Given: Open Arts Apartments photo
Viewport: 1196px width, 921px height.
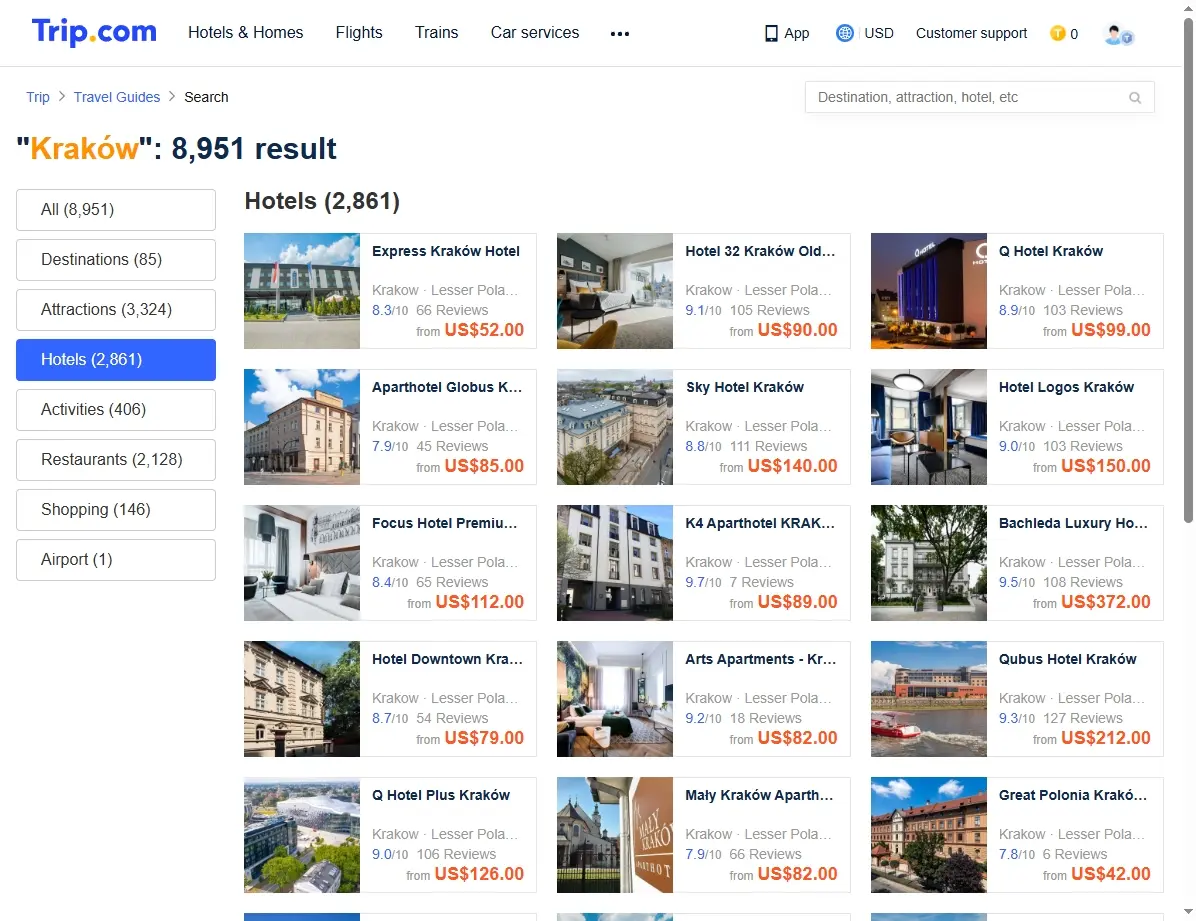Looking at the screenshot, I should coord(615,699).
